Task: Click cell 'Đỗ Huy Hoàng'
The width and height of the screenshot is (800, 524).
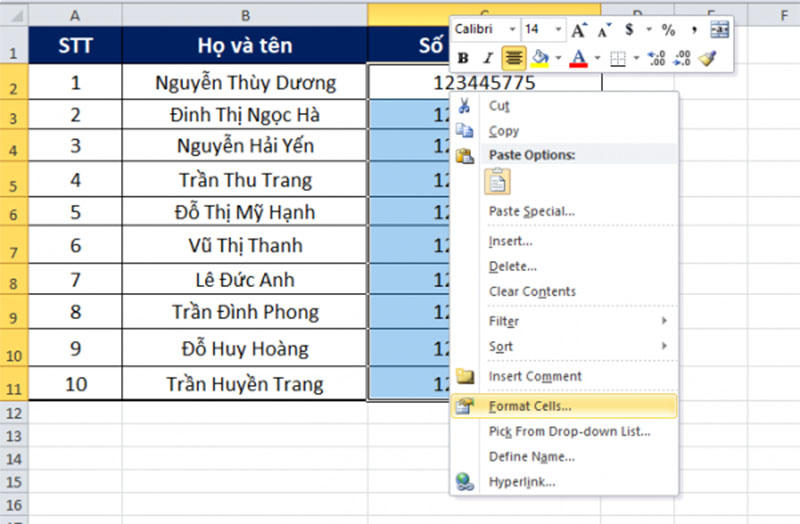Action: 245,348
